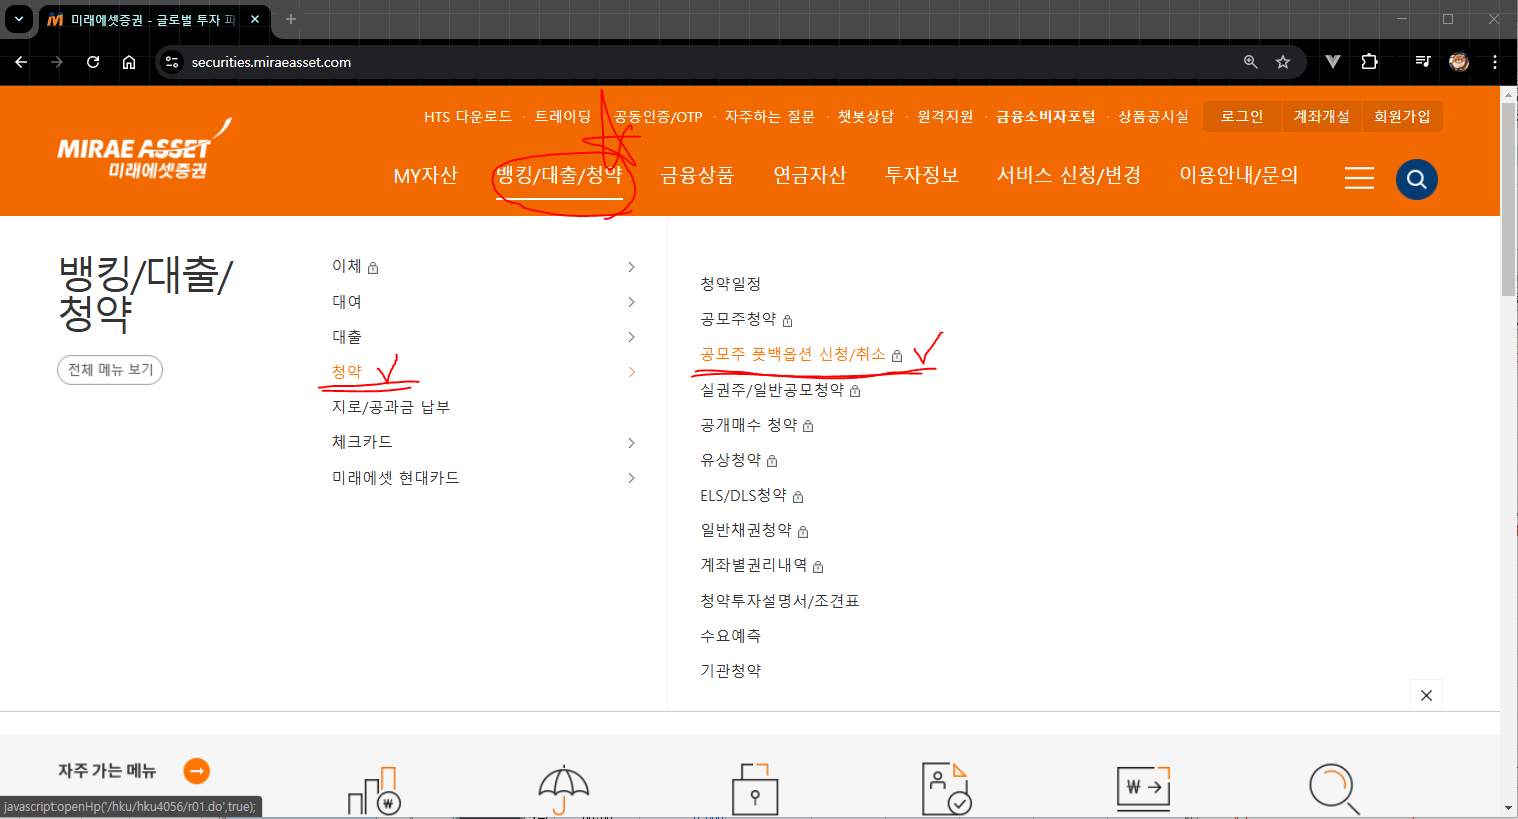Open the hamburger full menu icon
The width and height of the screenshot is (1518, 819).
coord(1359,178)
